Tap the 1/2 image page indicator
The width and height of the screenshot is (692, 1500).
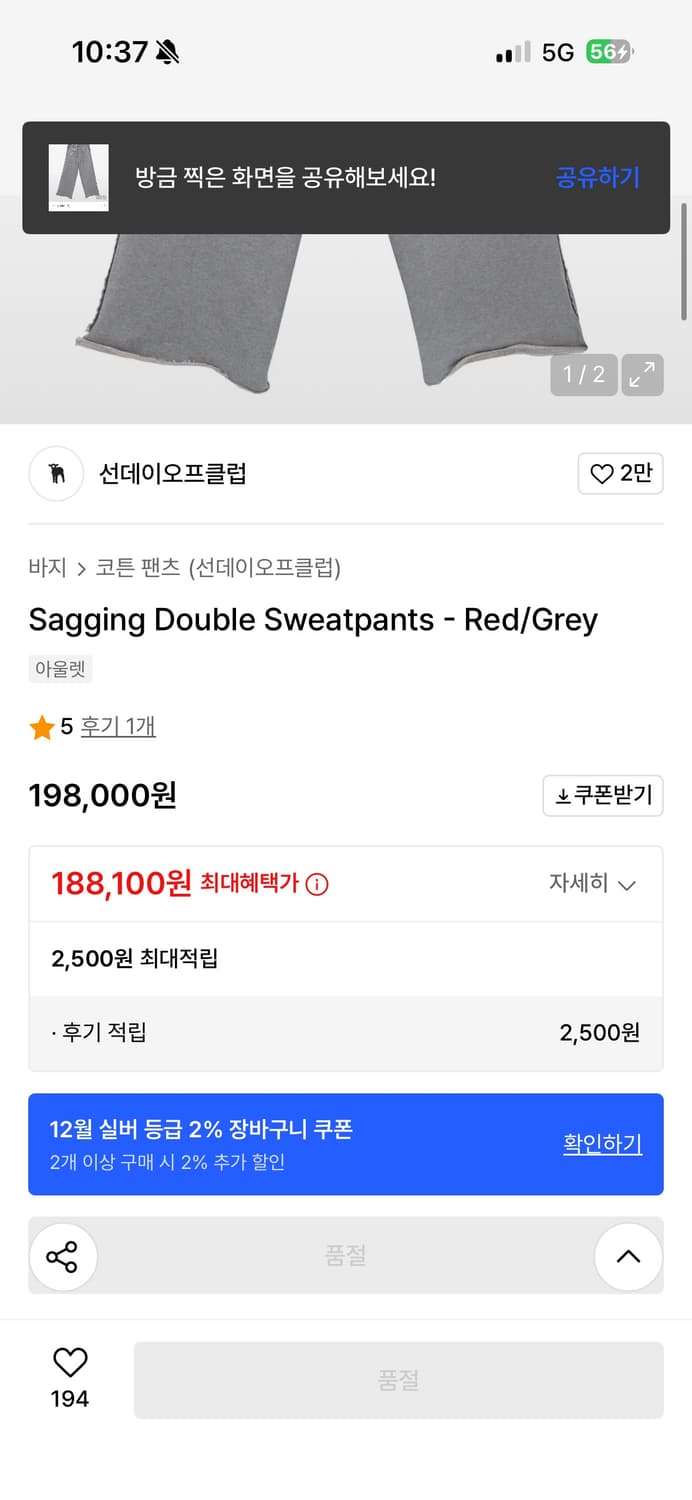(x=583, y=375)
